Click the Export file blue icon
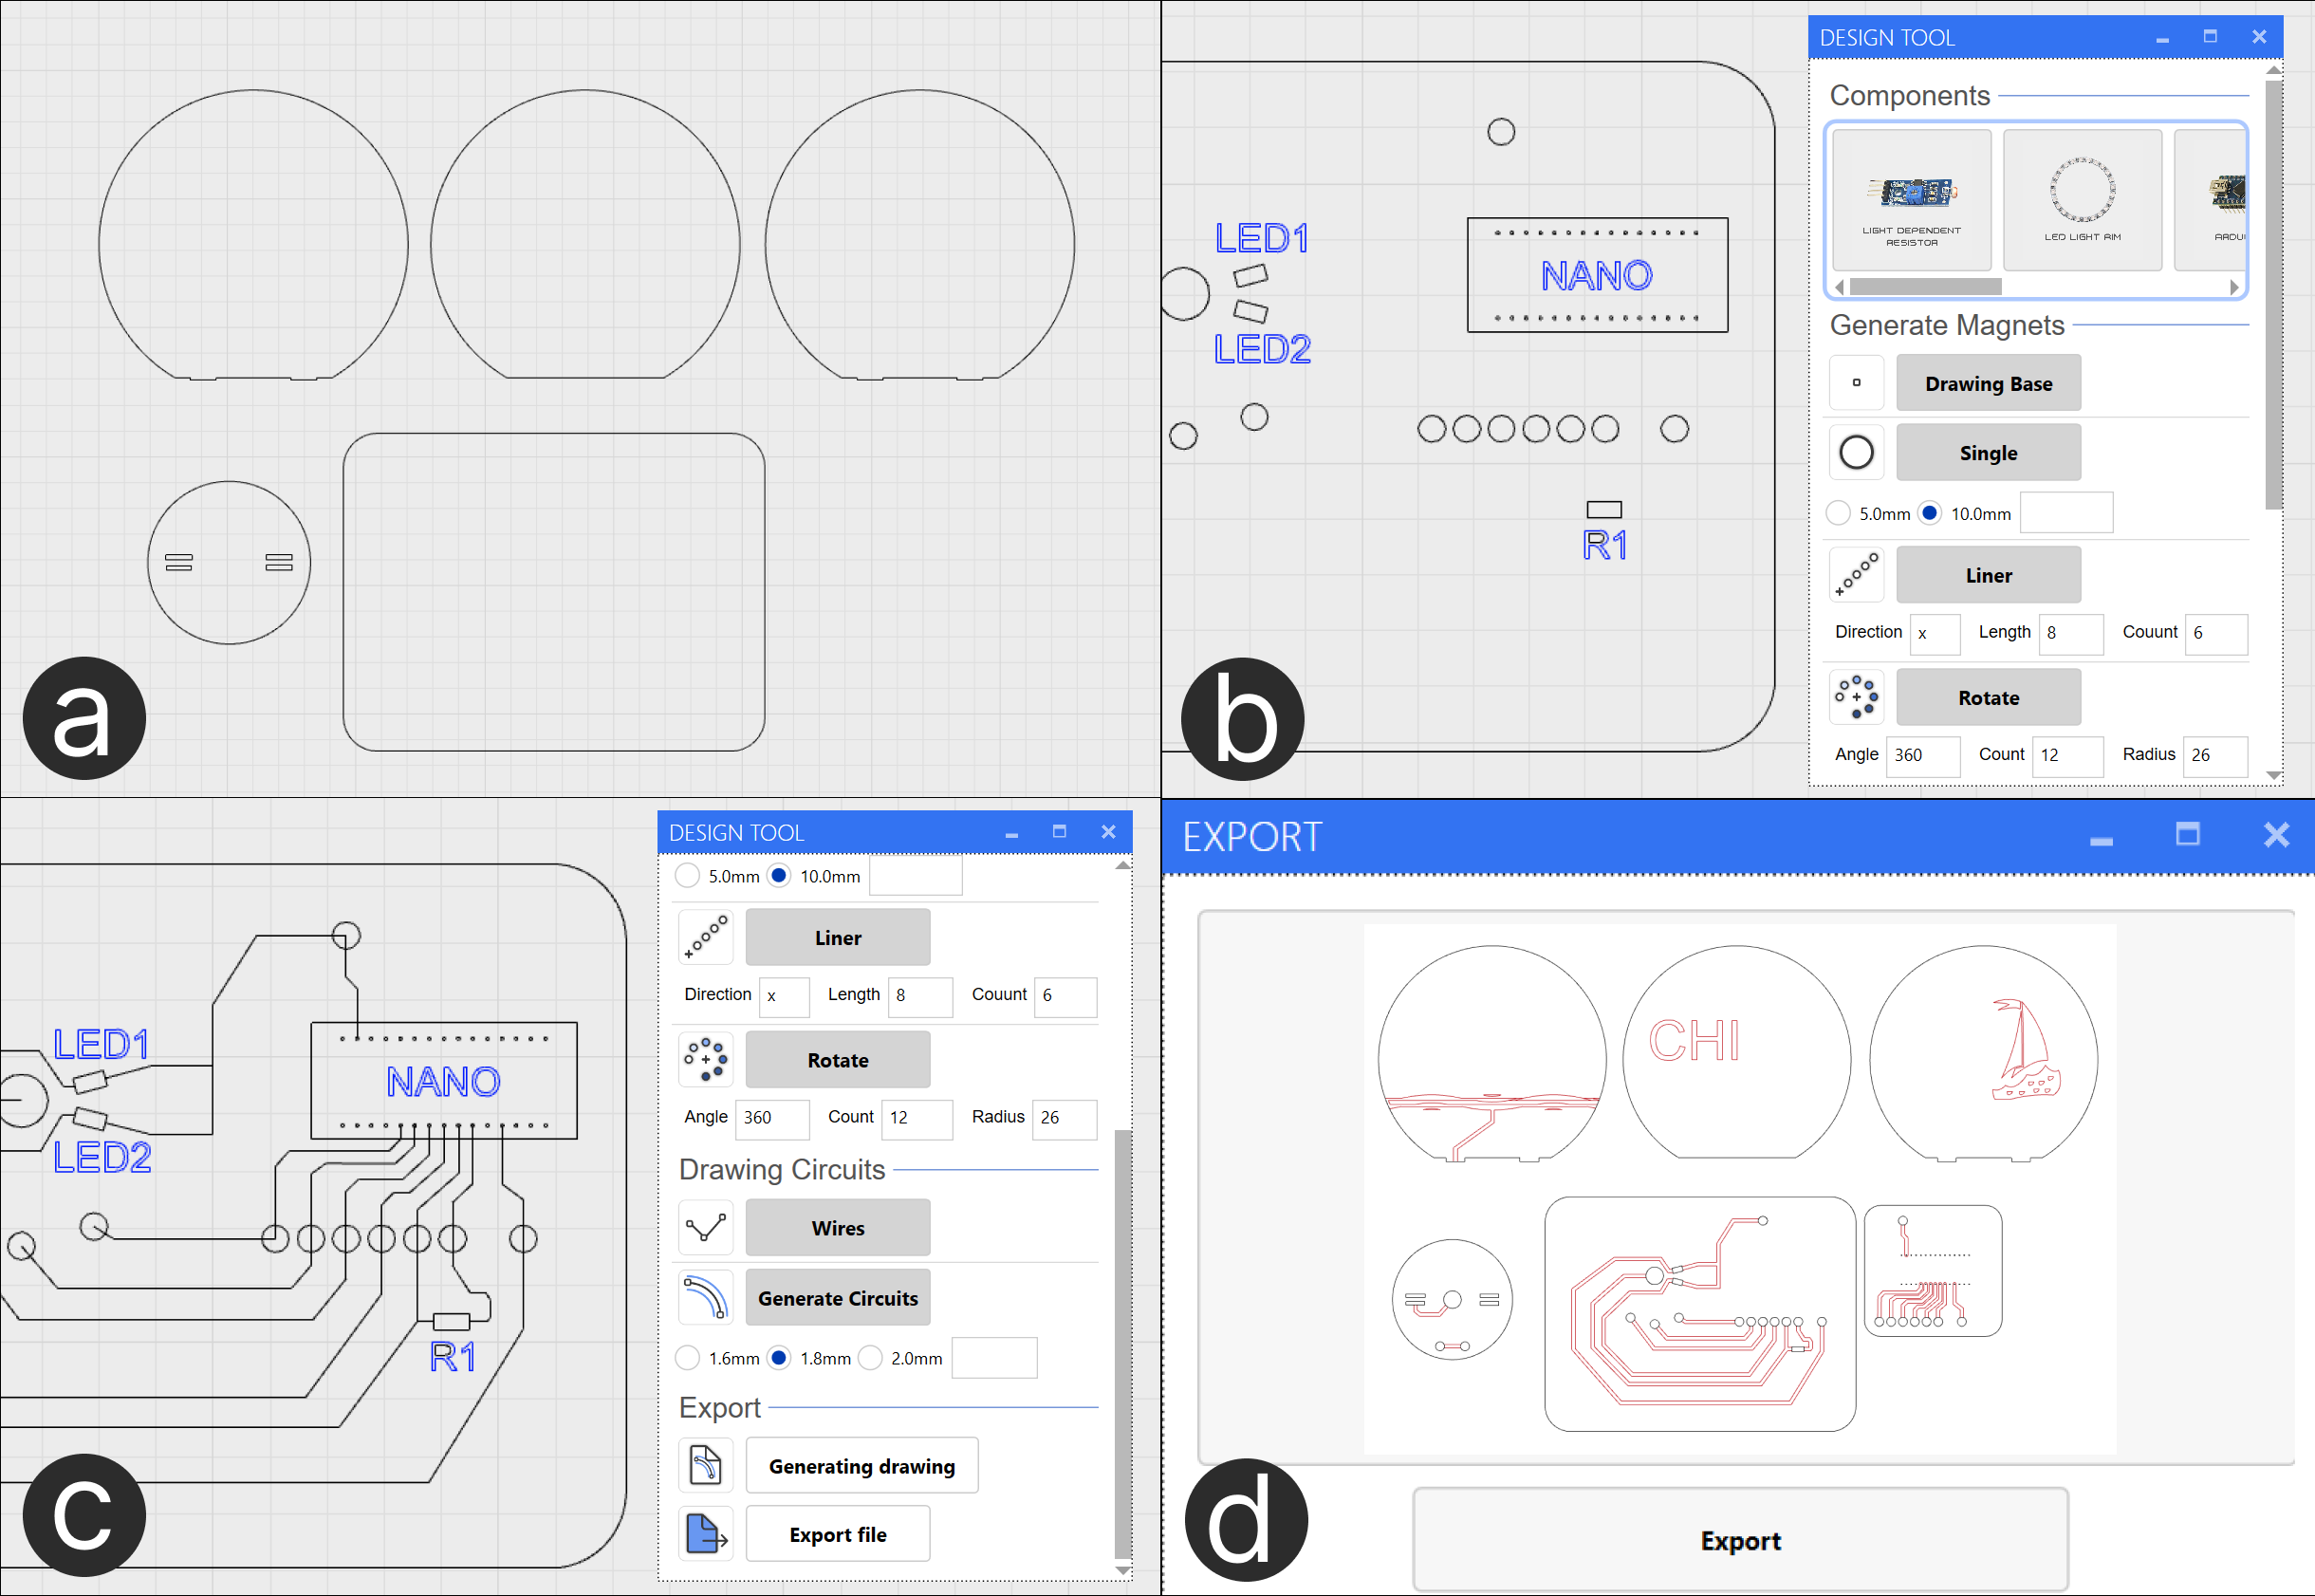 (x=706, y=1534)
